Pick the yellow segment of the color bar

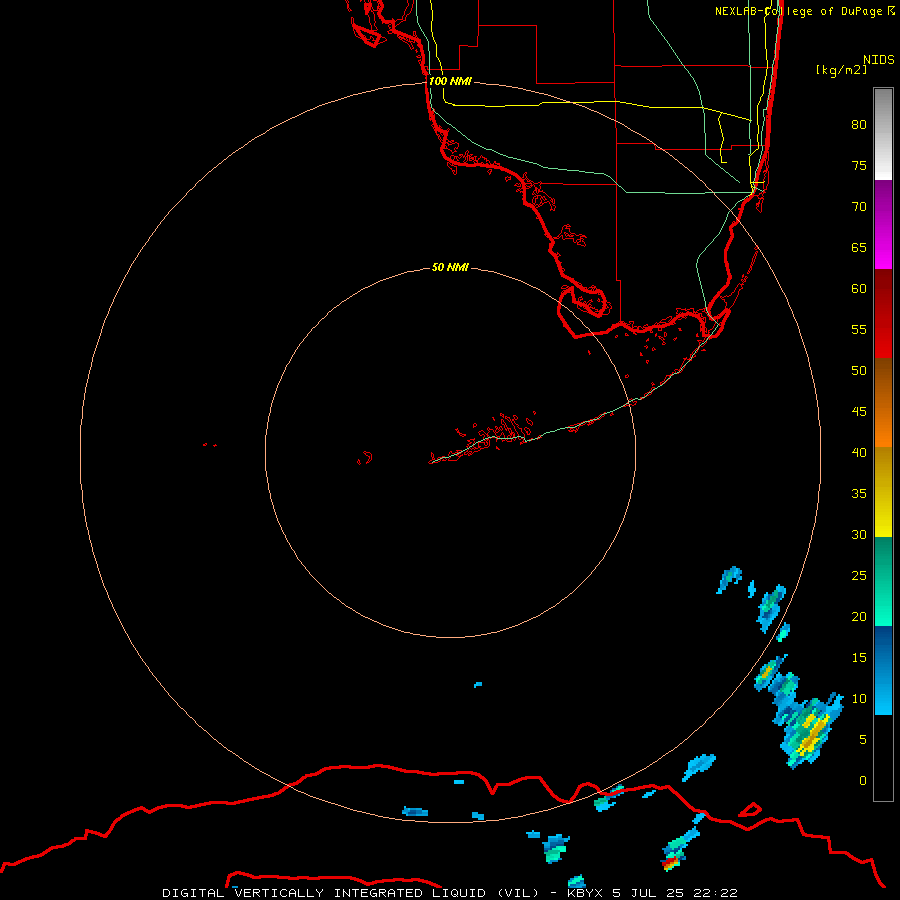pyautogui.click(x=883, y=492)
